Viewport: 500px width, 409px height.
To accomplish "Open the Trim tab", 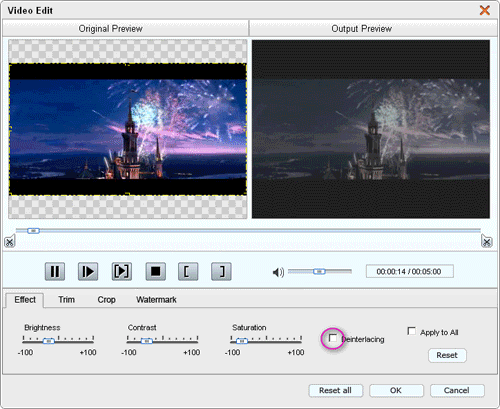I will (x=66, y=300).
